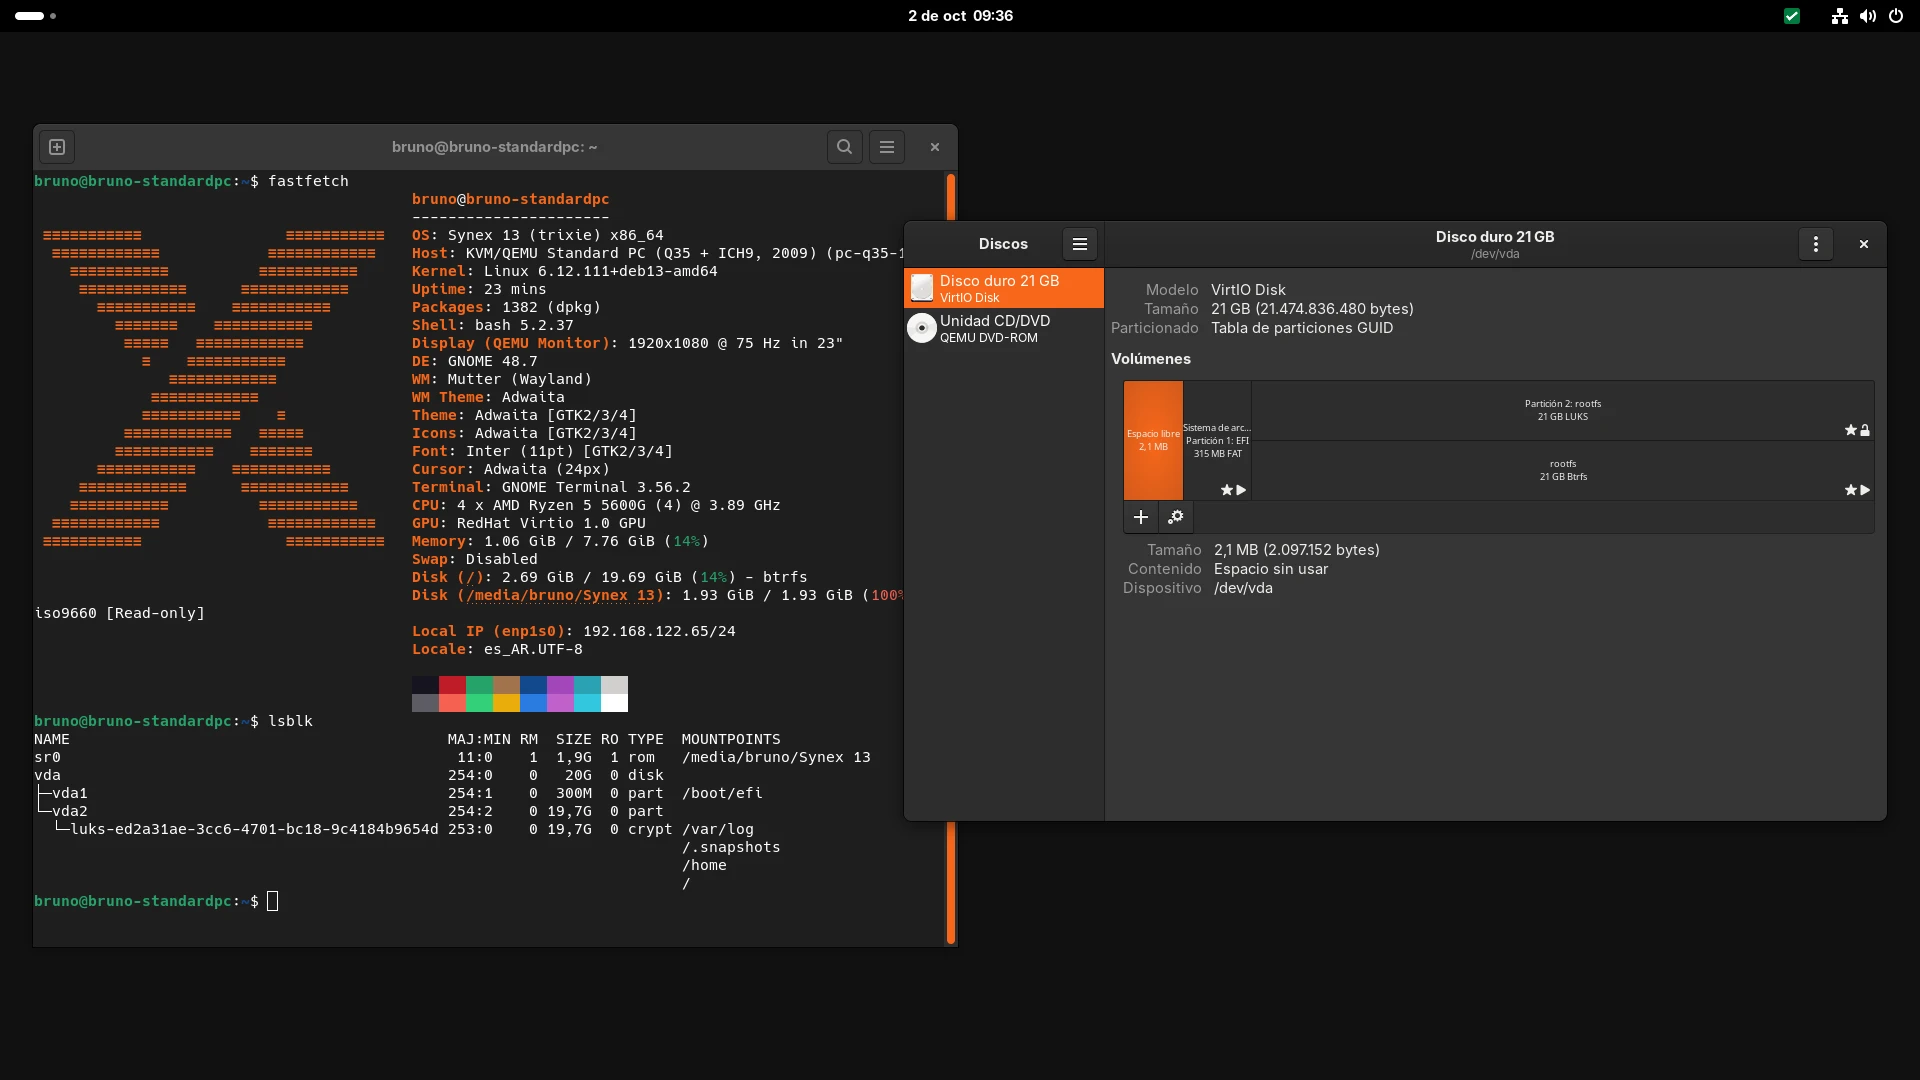Viewport: 1920px width, 1080px height.
Task: Click the /media/bruno/Synex 13 mountpoint in lsblk
Action: (776, 757)
